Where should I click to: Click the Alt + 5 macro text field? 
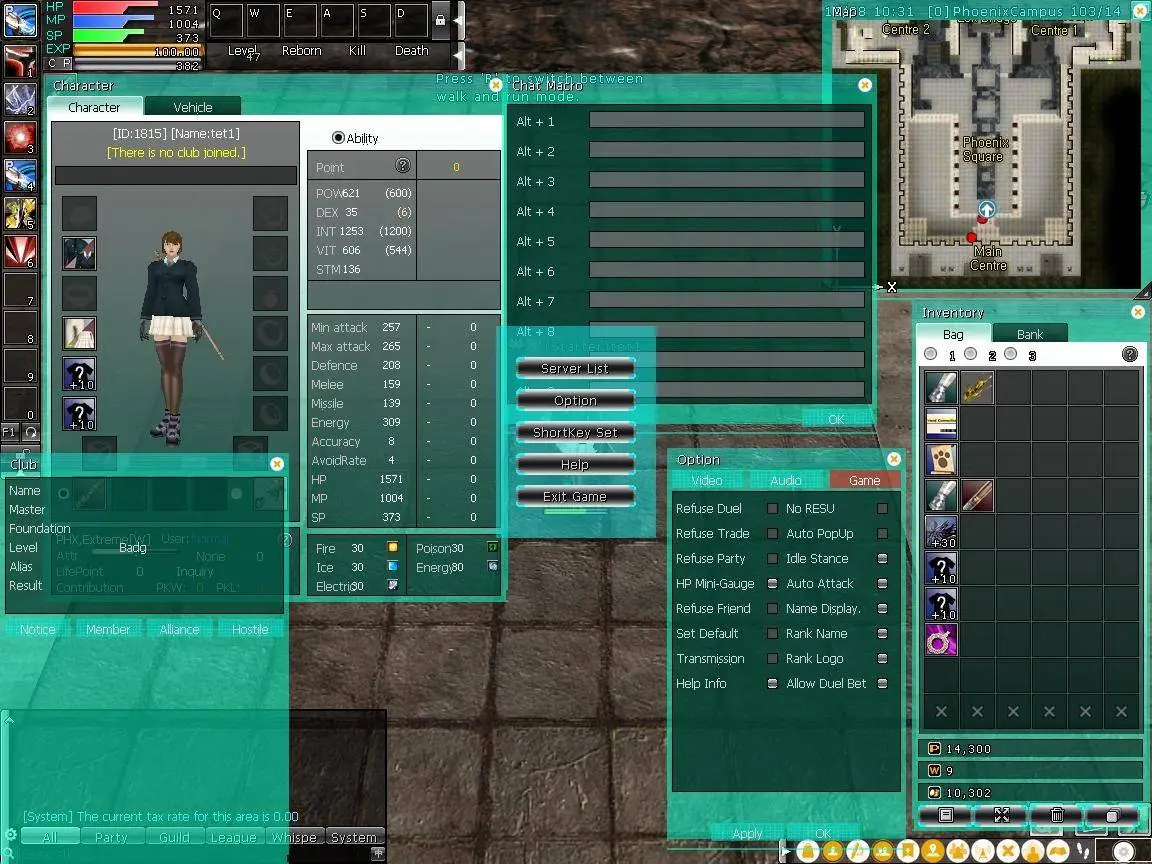point(727,240)
